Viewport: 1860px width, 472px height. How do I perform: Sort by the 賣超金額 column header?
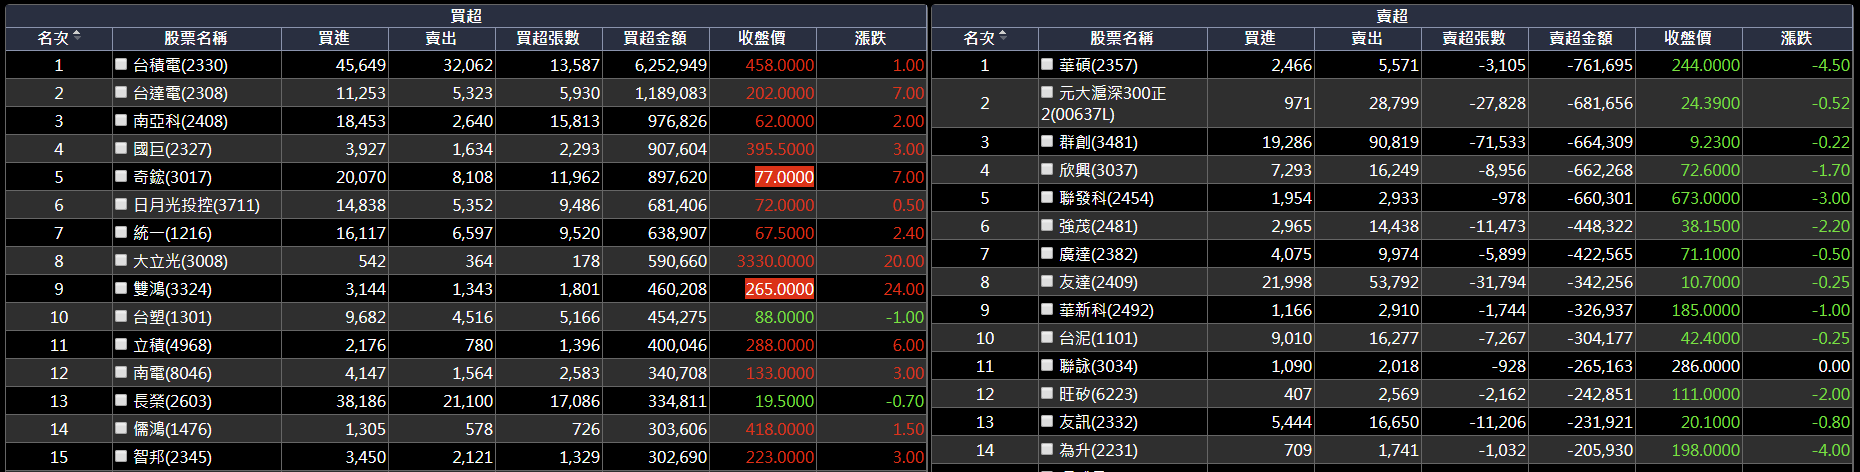(x=1581, y=38)
